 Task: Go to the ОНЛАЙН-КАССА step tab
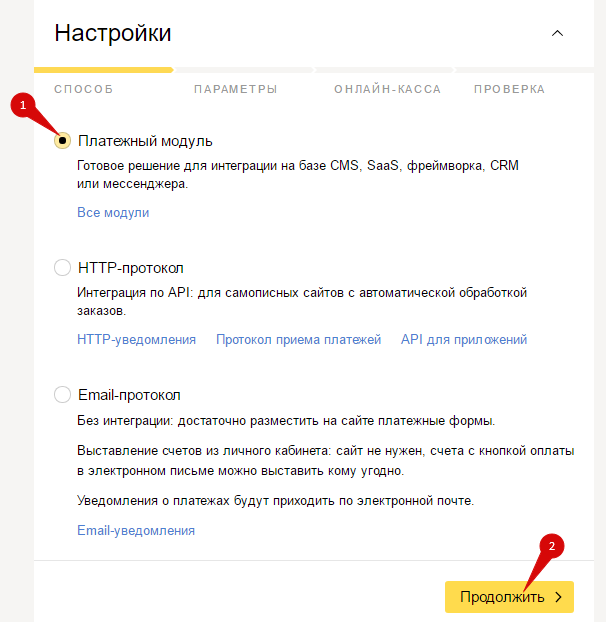(387, 89)
